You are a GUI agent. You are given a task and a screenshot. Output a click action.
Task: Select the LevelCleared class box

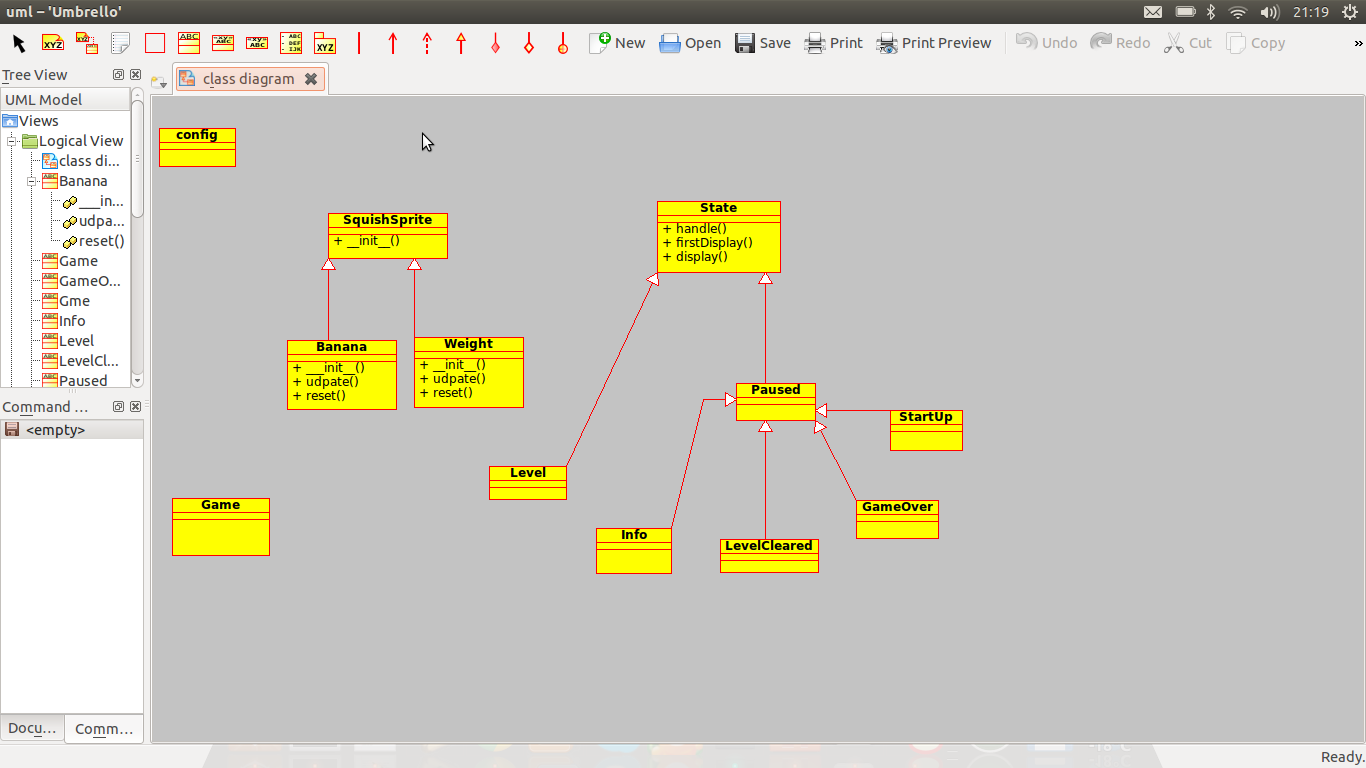[769, 556]
